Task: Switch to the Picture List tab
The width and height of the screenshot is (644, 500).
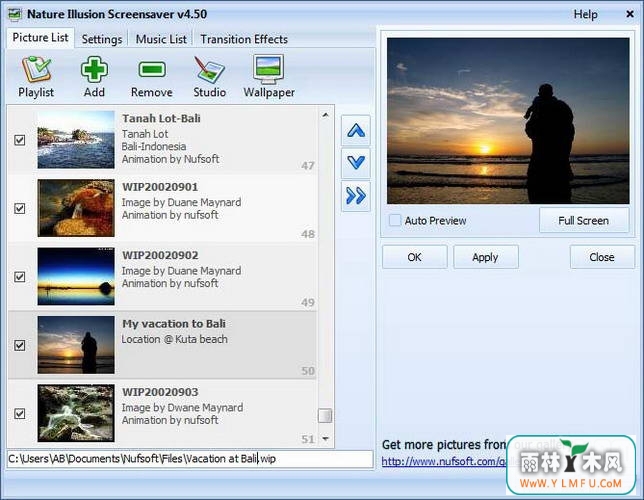Action: tap(40, 37)
